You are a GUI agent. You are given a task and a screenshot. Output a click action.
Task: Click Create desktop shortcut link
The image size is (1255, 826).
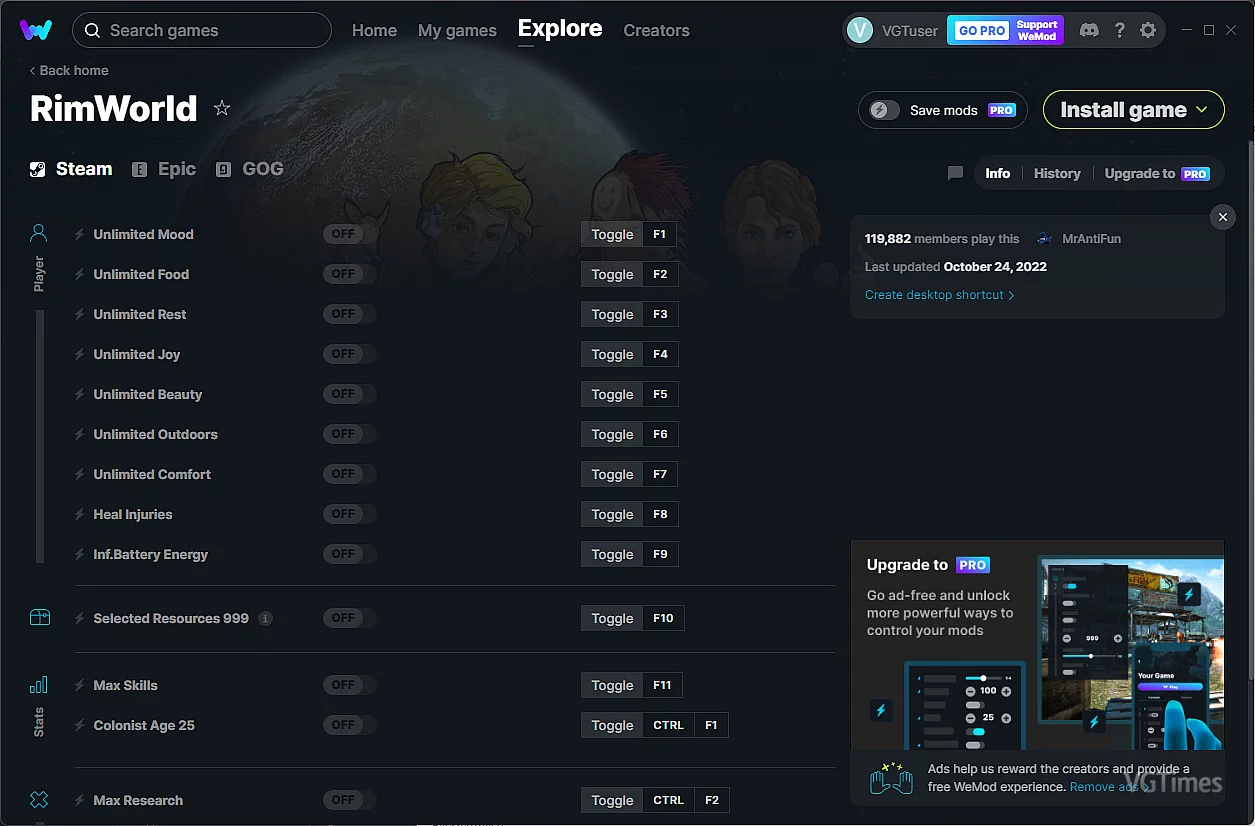pyautogui.click(x=940, y=295)
